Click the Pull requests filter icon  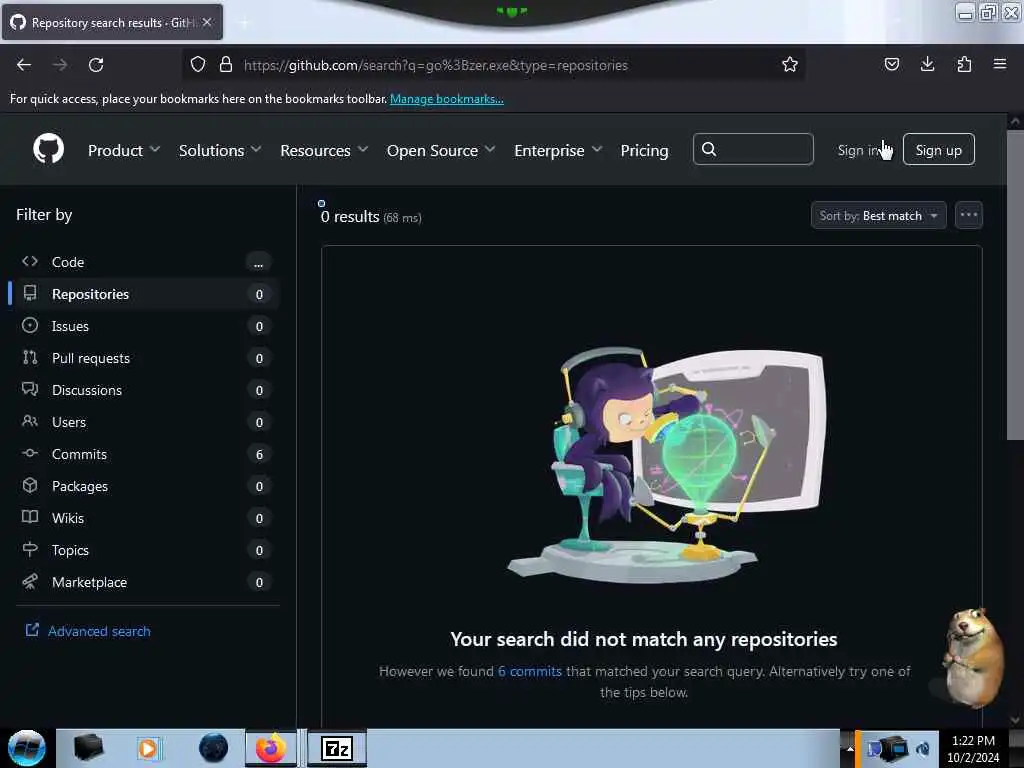point(29,357)
